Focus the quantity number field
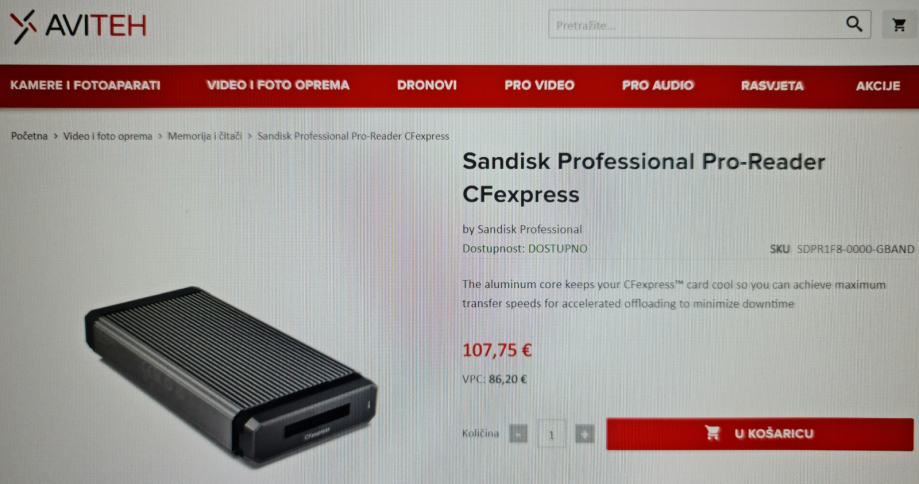The width and height of the screenshot is (919, 484). point(551,434)
